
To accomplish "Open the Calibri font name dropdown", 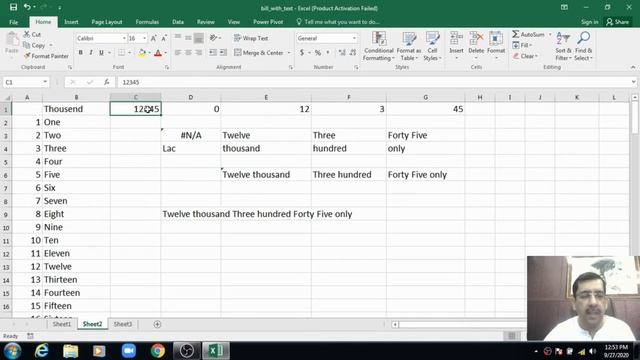I will click(124, 38).
